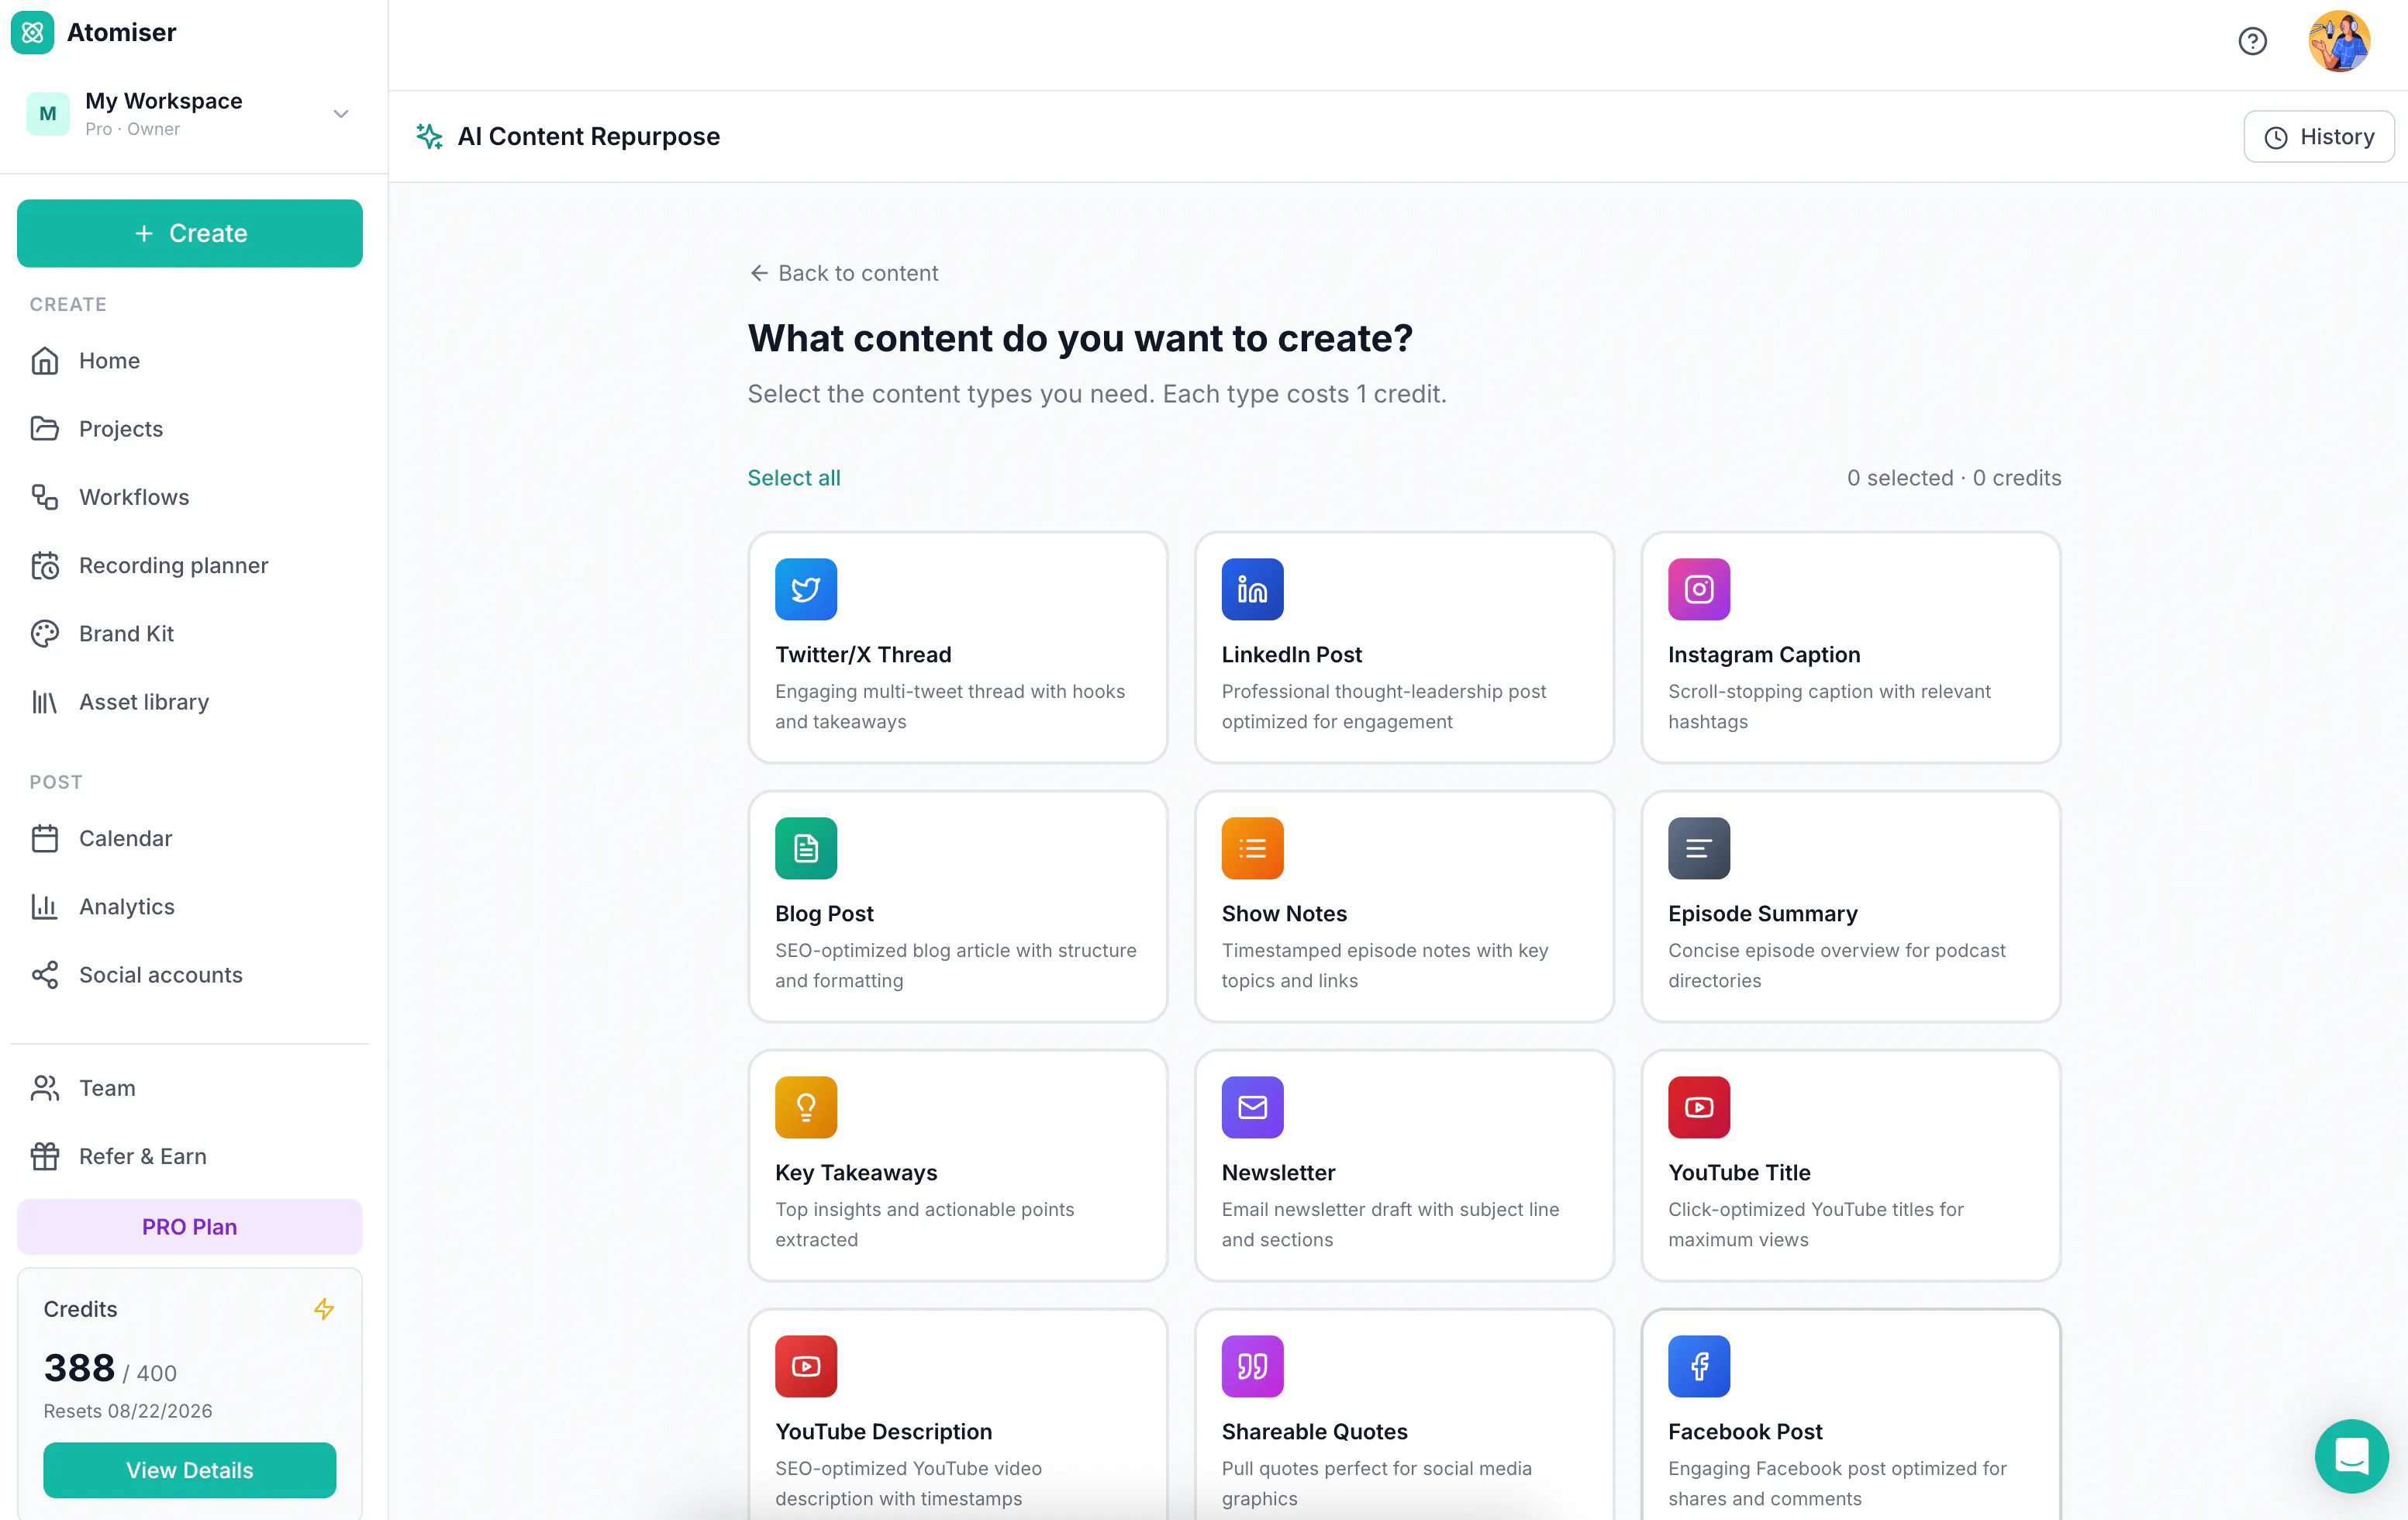
Task: Open the History button
Action: click(x=2318, y=136)
